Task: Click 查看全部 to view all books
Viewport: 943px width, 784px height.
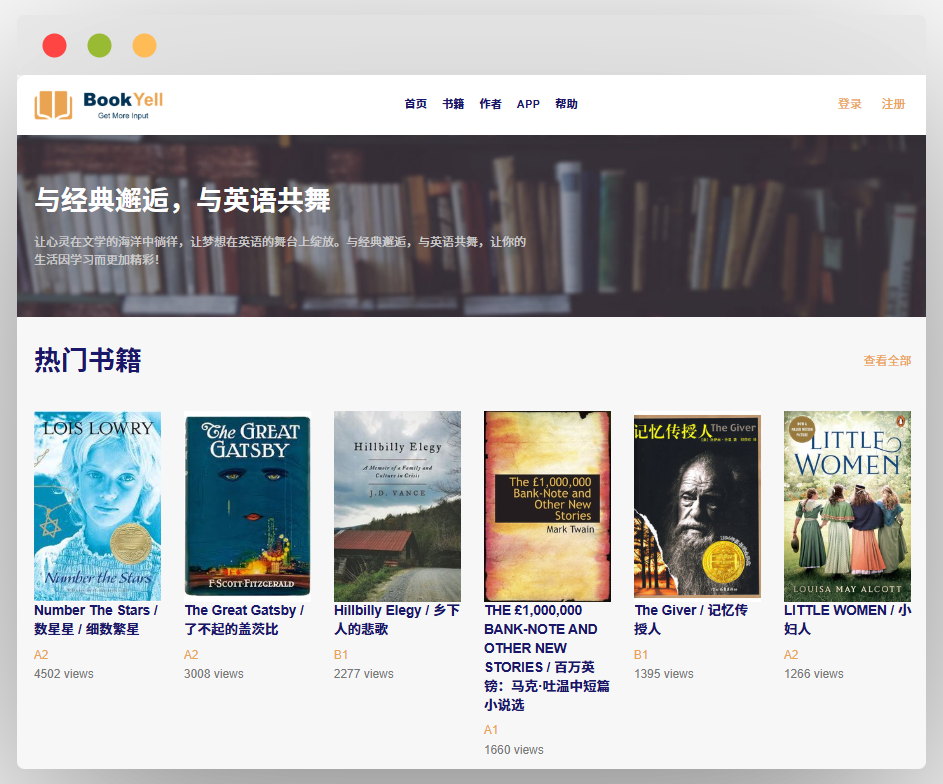Action: coord(887,361)
